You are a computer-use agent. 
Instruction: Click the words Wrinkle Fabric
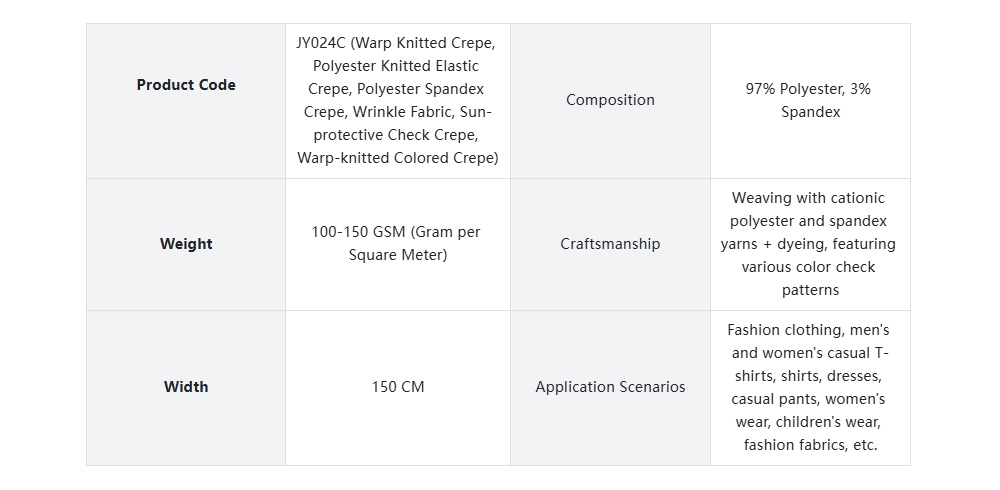tap(404, 112)
